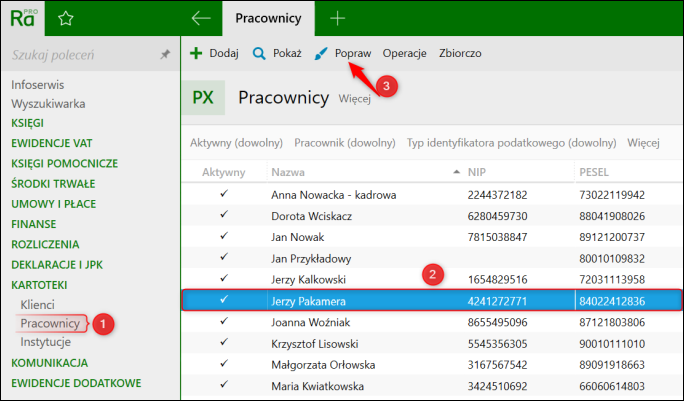Click the back arrow icon

click(x=201, y=18)
